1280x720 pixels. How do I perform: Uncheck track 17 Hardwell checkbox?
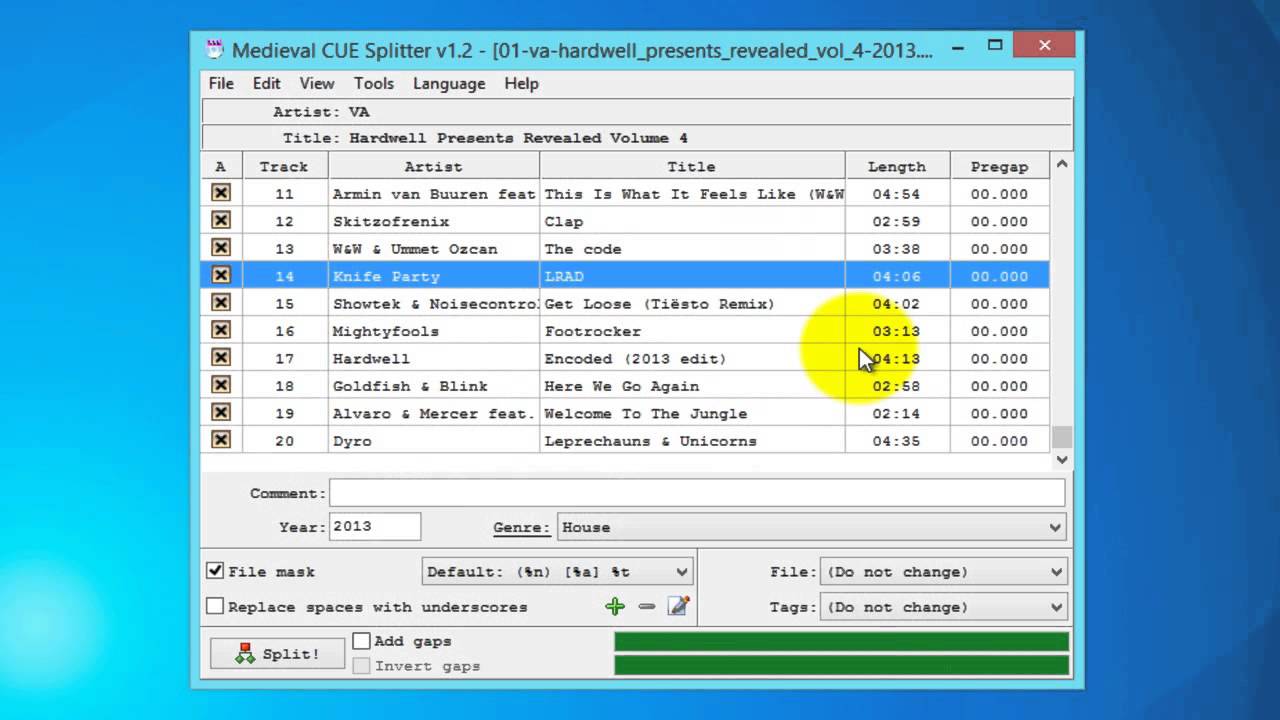coord(221,357)
